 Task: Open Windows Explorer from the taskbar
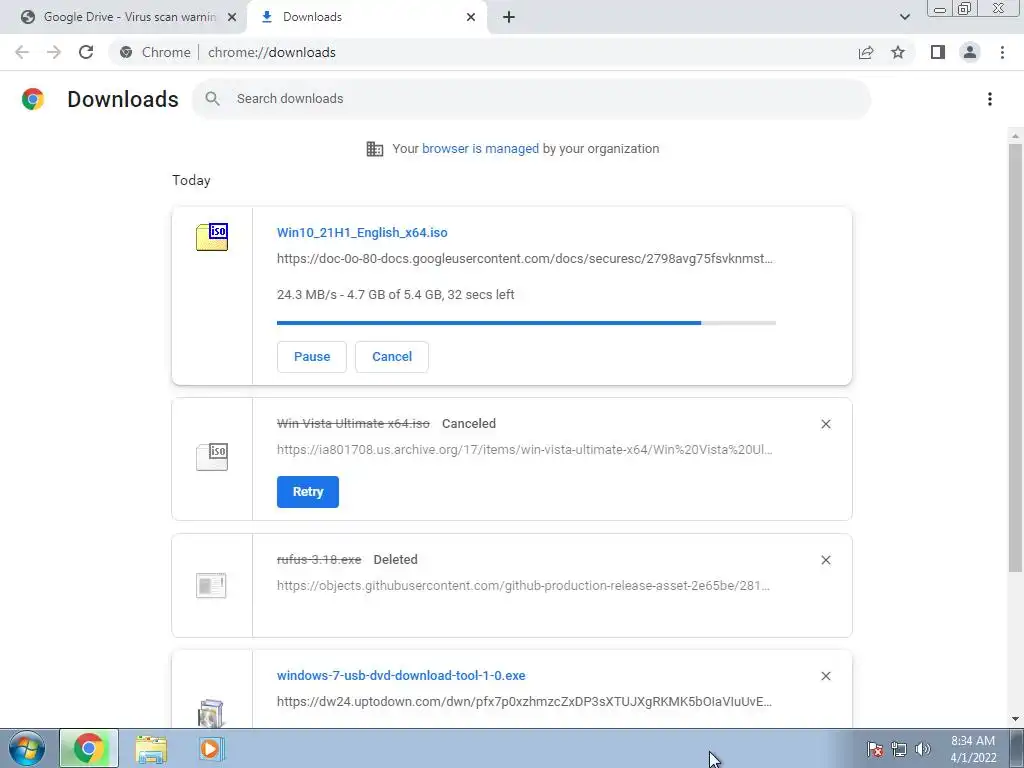click(x=151, y=748)
